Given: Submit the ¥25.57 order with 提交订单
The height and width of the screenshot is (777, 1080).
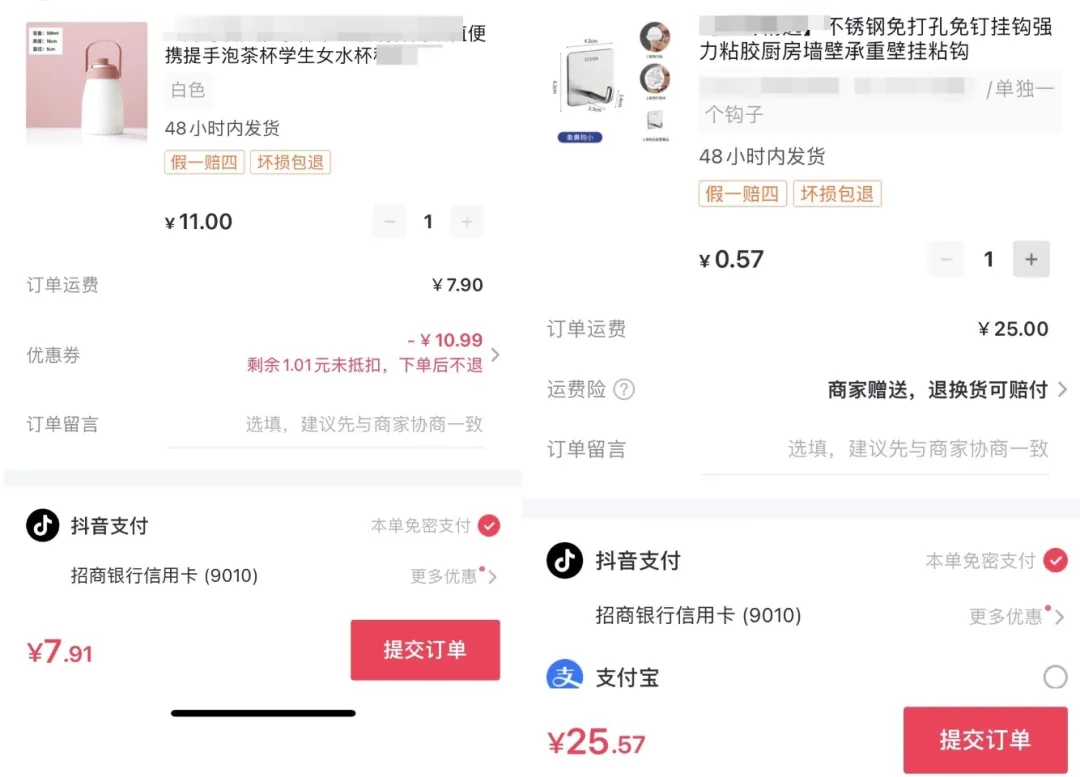Looking at the screenshot, I should coord(986,740).
